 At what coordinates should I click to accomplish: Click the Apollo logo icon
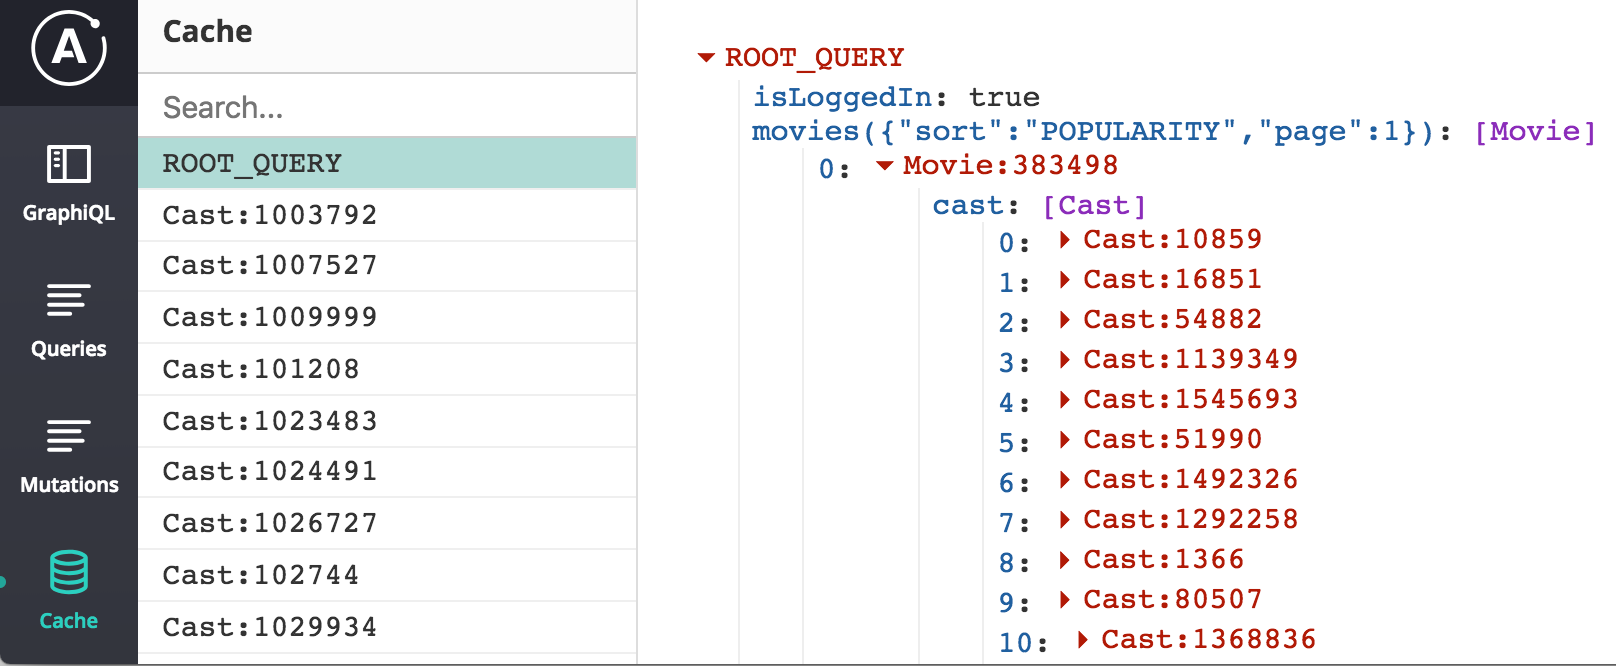click(68, 47)
